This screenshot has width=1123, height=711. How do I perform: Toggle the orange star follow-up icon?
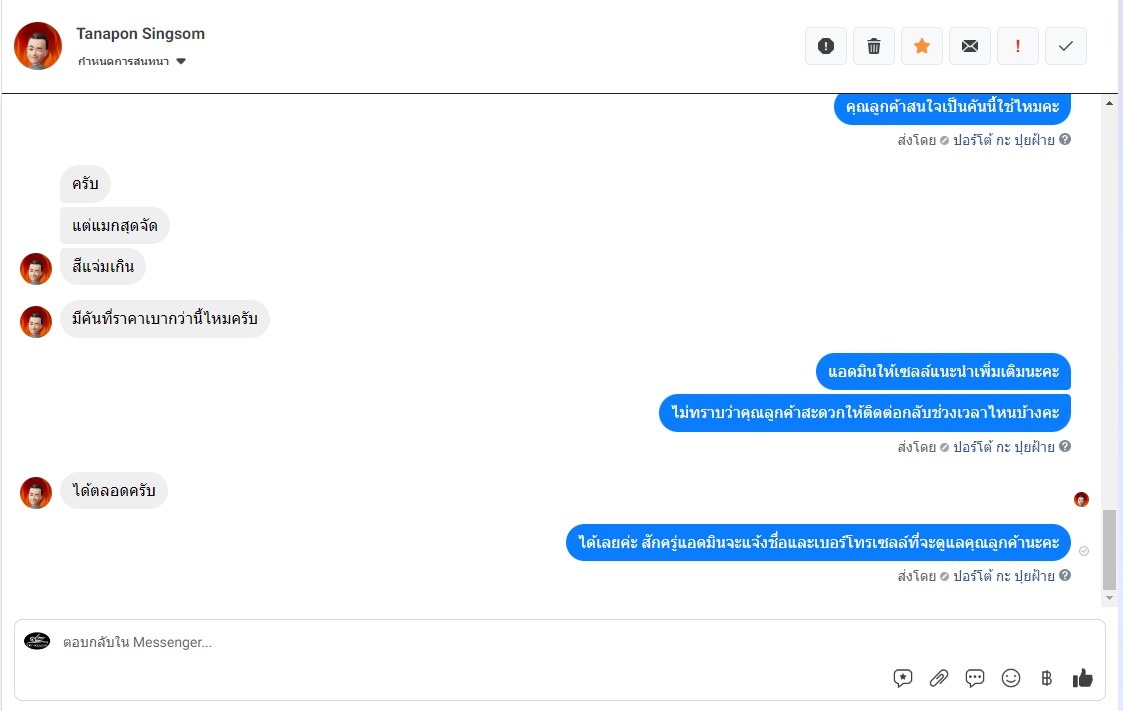[922, 46]
